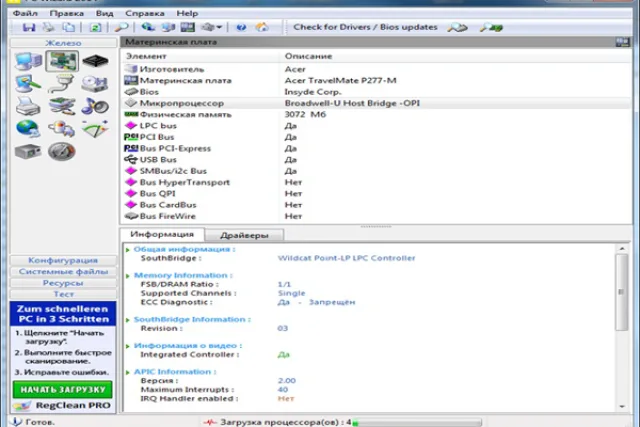The width and height of the screenshot is (640, 427).
Task: Click the Элемент column header
Action: click(x=200, y=56)
